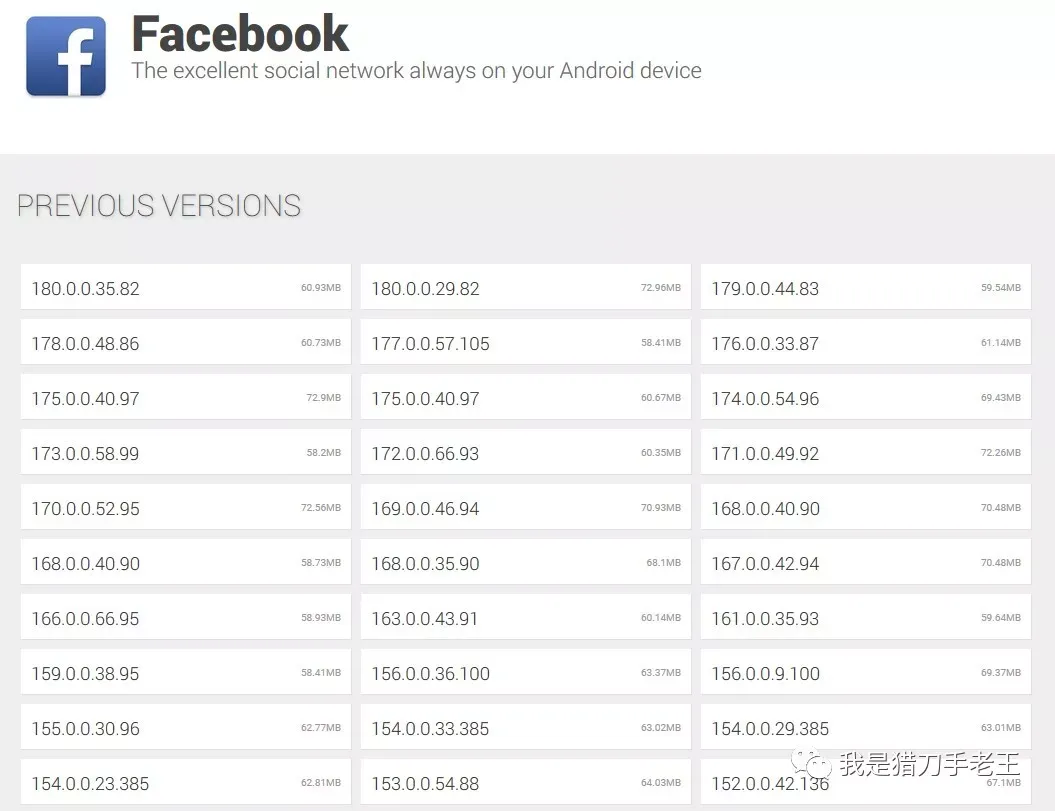This screenshot has height=811, width=1055.
Task: Click the 62.77MB file size label
Action: click(321, 728)
